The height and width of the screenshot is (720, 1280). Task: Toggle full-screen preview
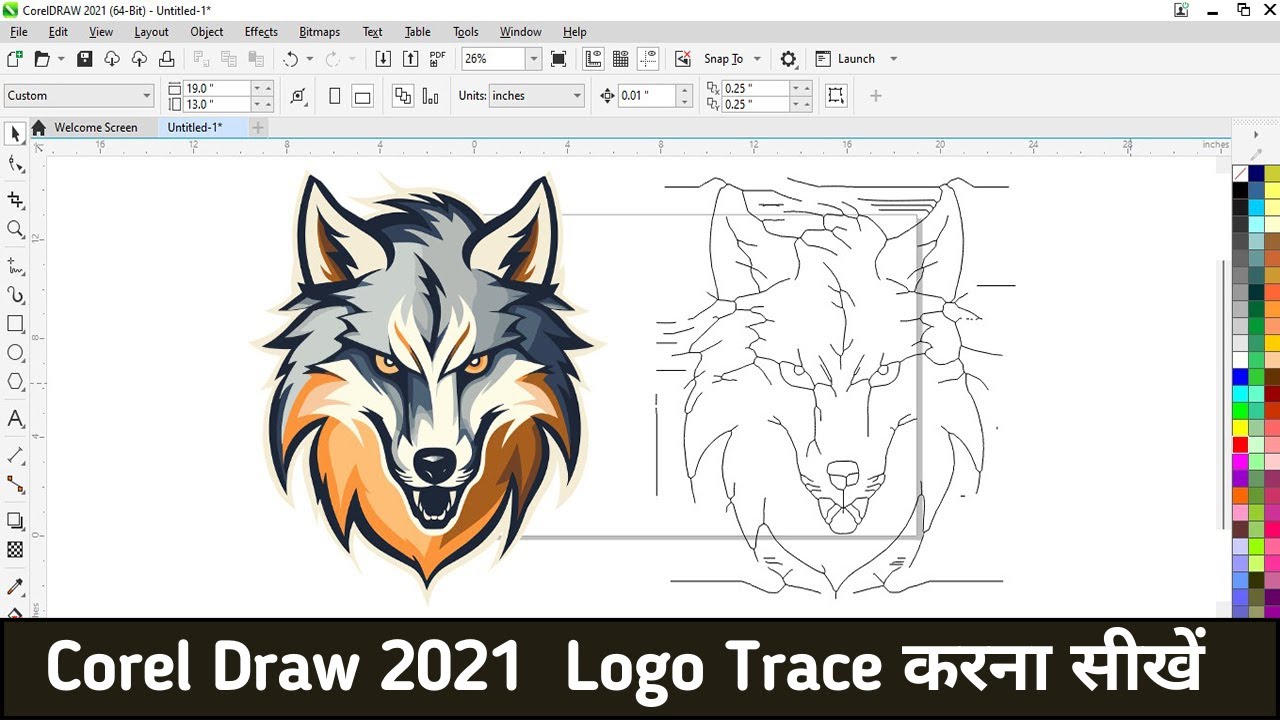[559, 59]
